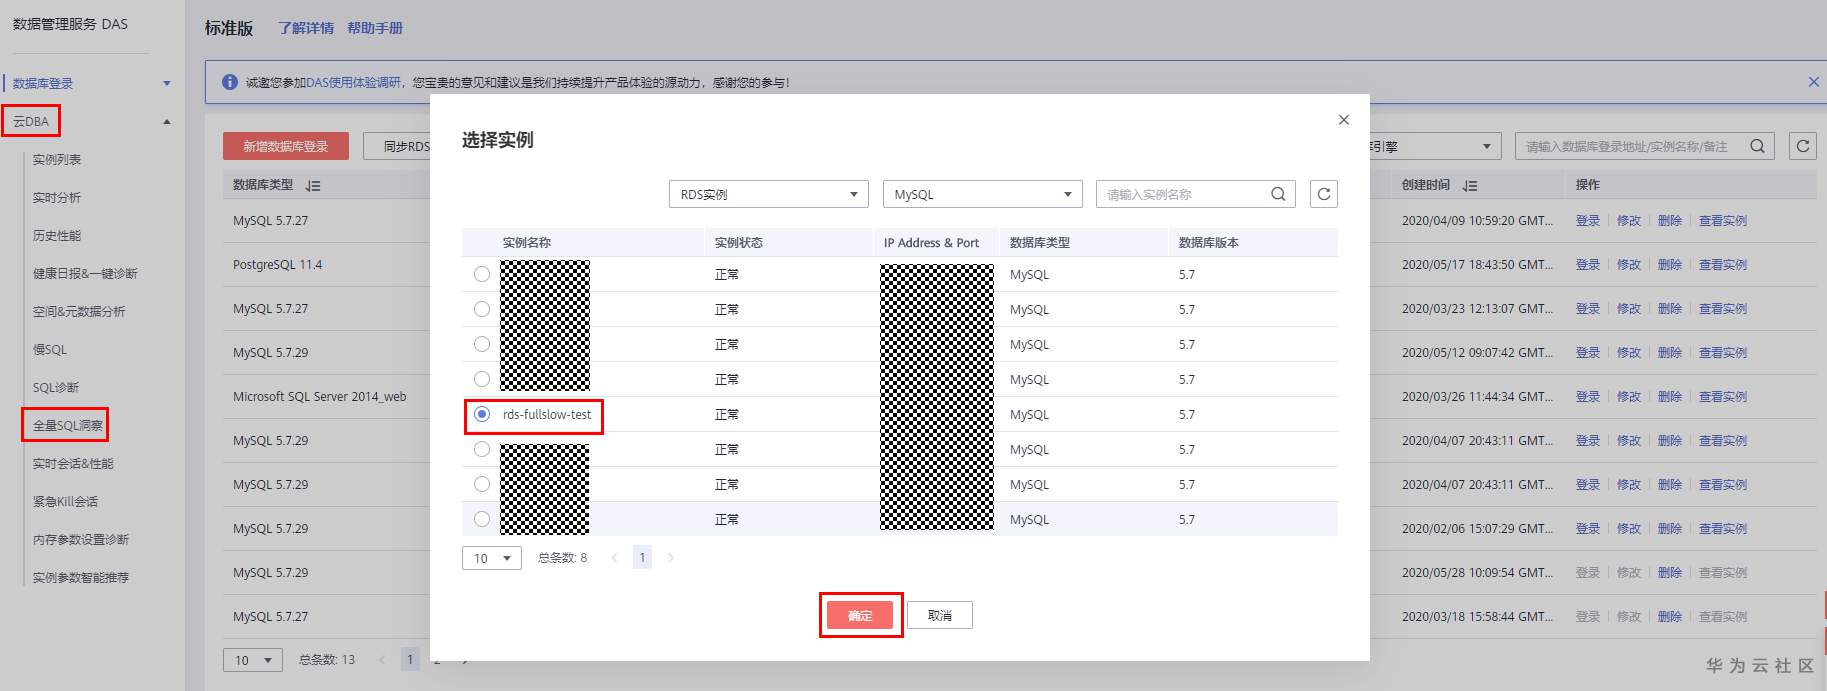This screenshot has height=691, width=1827.
Task: Select the radio button of the seventh instance row
Action: [x=482, y=484]
